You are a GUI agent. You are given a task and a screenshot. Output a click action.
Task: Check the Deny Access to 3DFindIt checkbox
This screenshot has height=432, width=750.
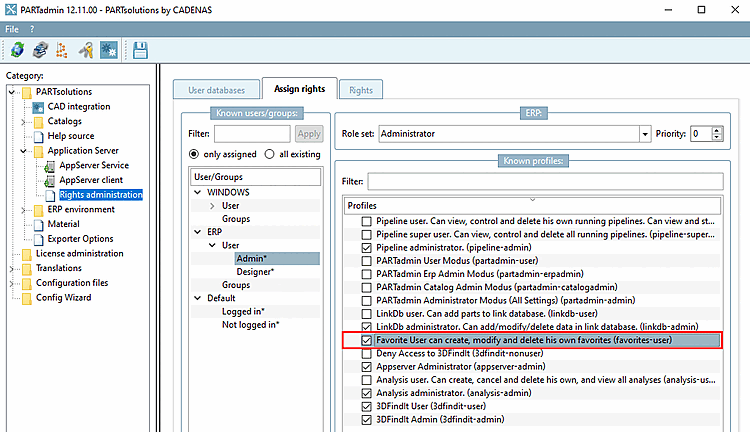(x=366, y=354)
